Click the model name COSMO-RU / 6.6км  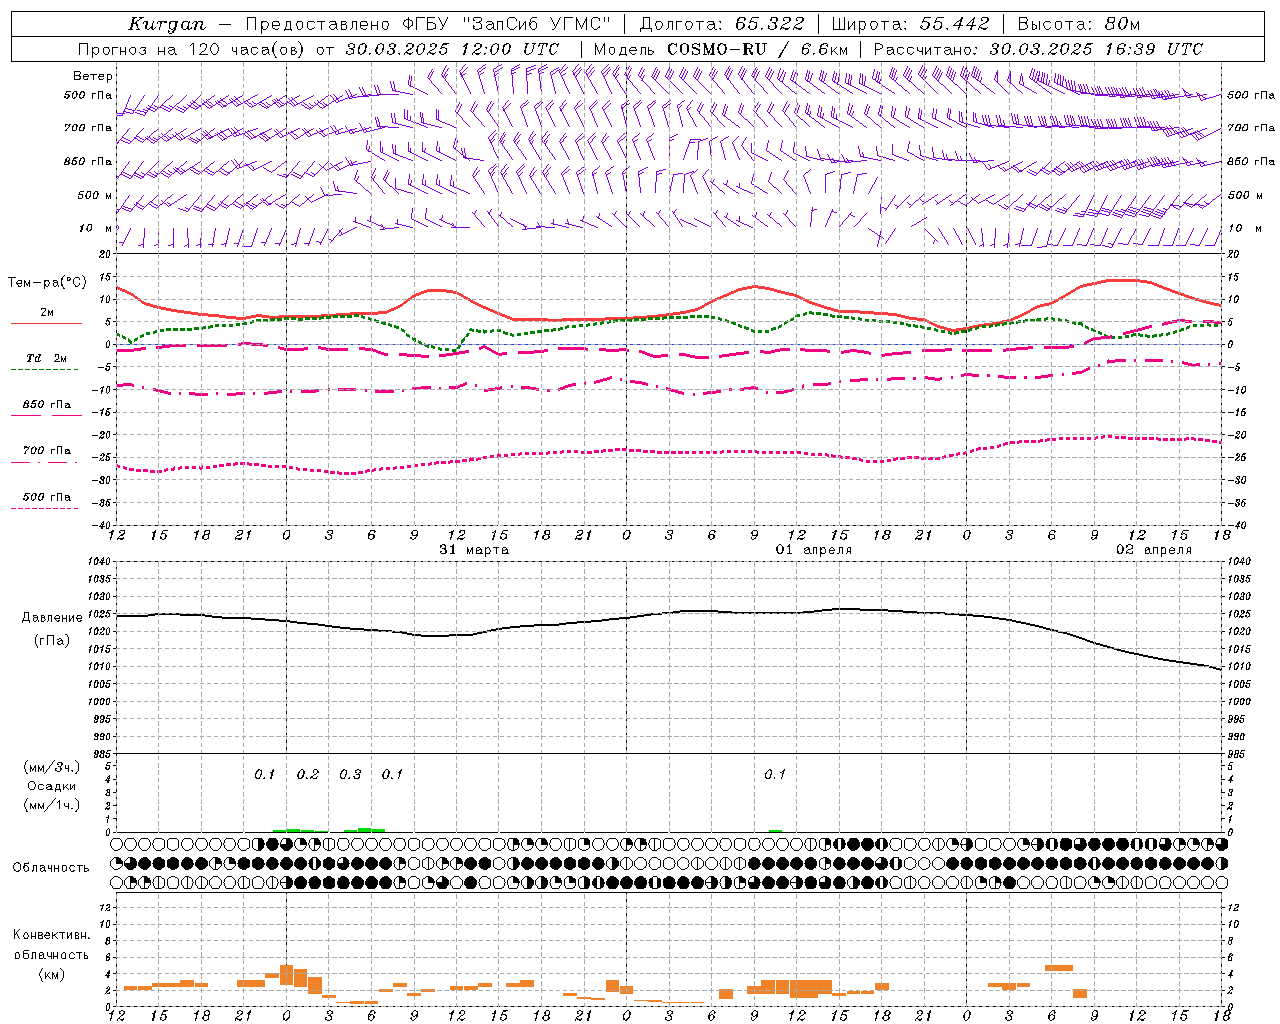(758, 49)
